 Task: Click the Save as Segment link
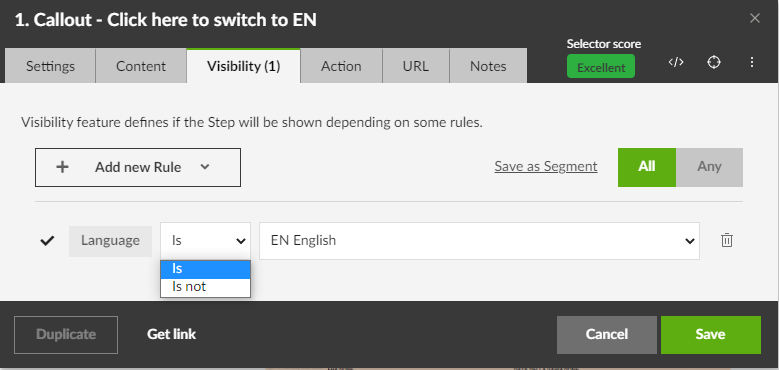click(545, 166)
